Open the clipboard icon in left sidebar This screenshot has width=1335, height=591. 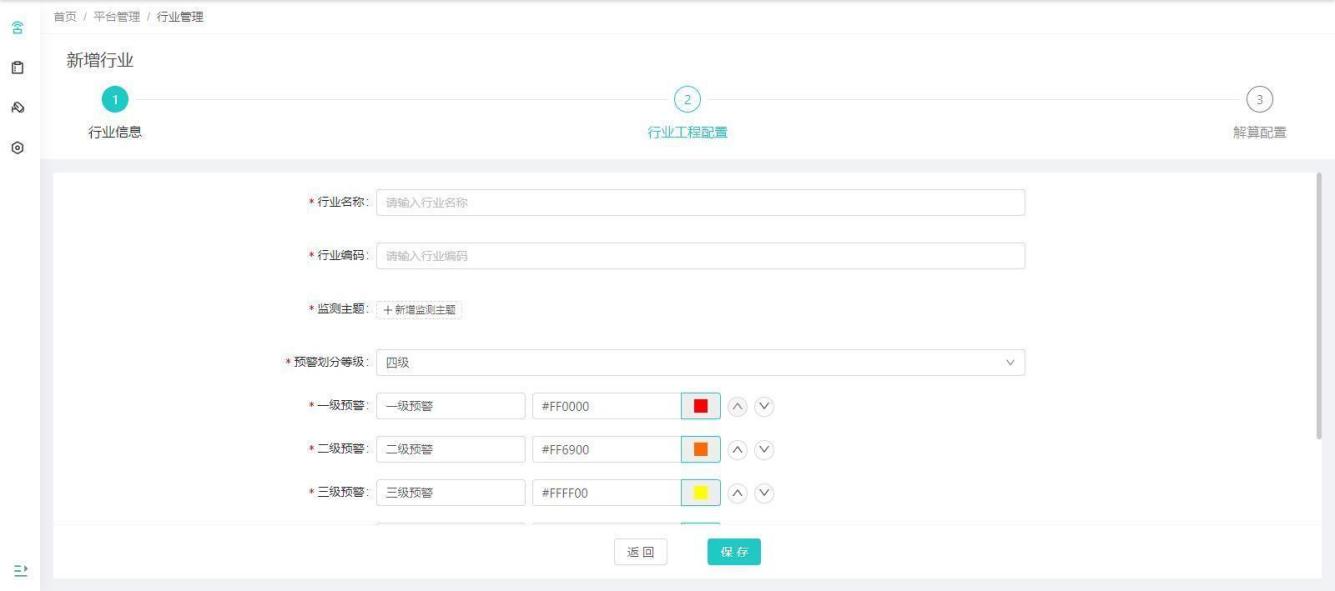click(x=19, y=69)
